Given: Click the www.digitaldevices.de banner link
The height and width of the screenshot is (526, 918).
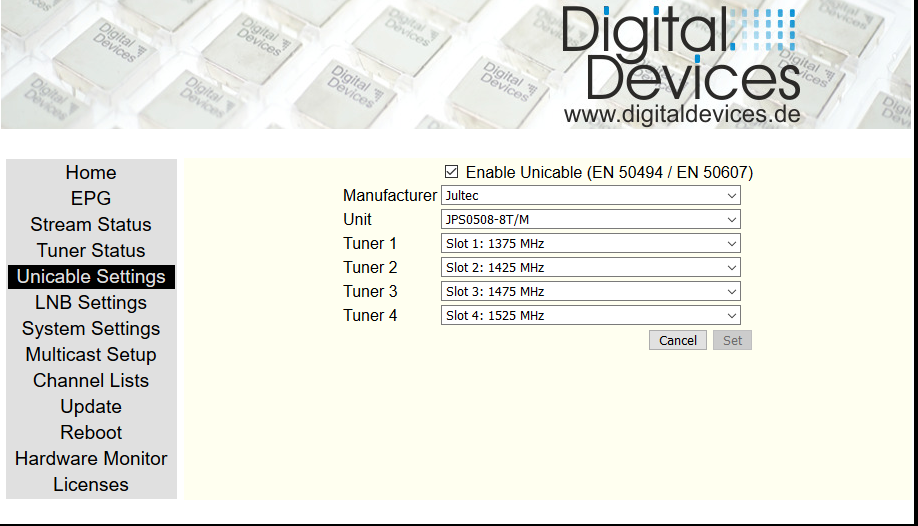Looking at the screenshot, I should pyautogui.click(x=682, y=114).
